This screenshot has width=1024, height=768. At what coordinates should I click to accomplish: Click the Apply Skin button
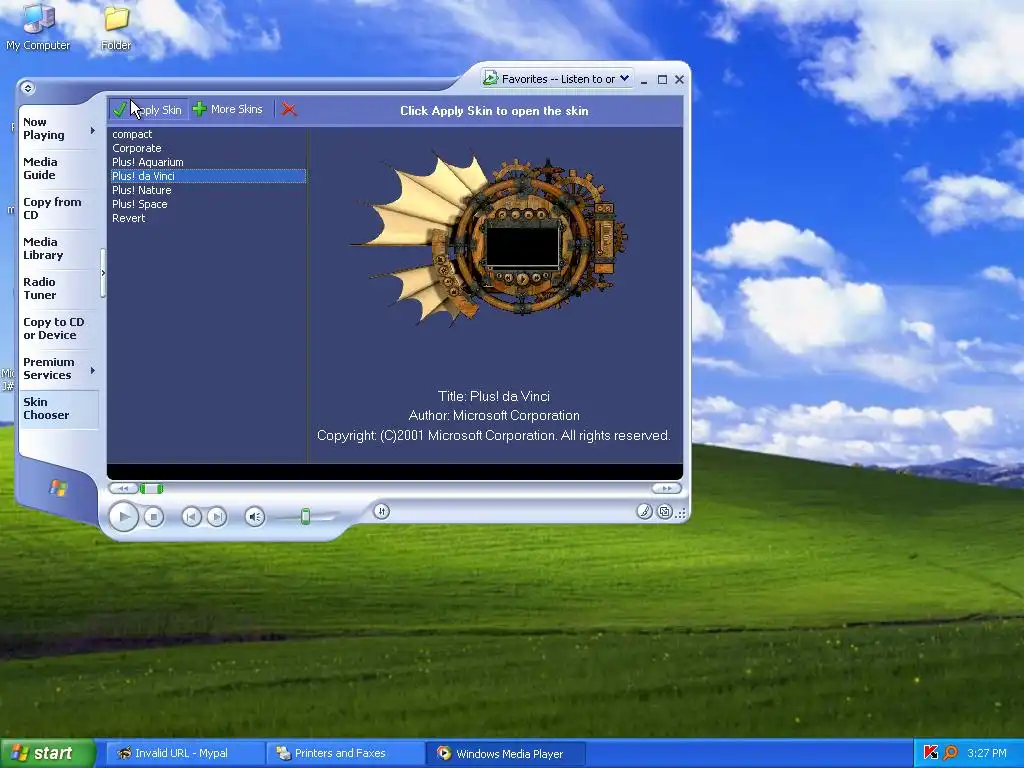pyautogui.click(x=148, y=110)
